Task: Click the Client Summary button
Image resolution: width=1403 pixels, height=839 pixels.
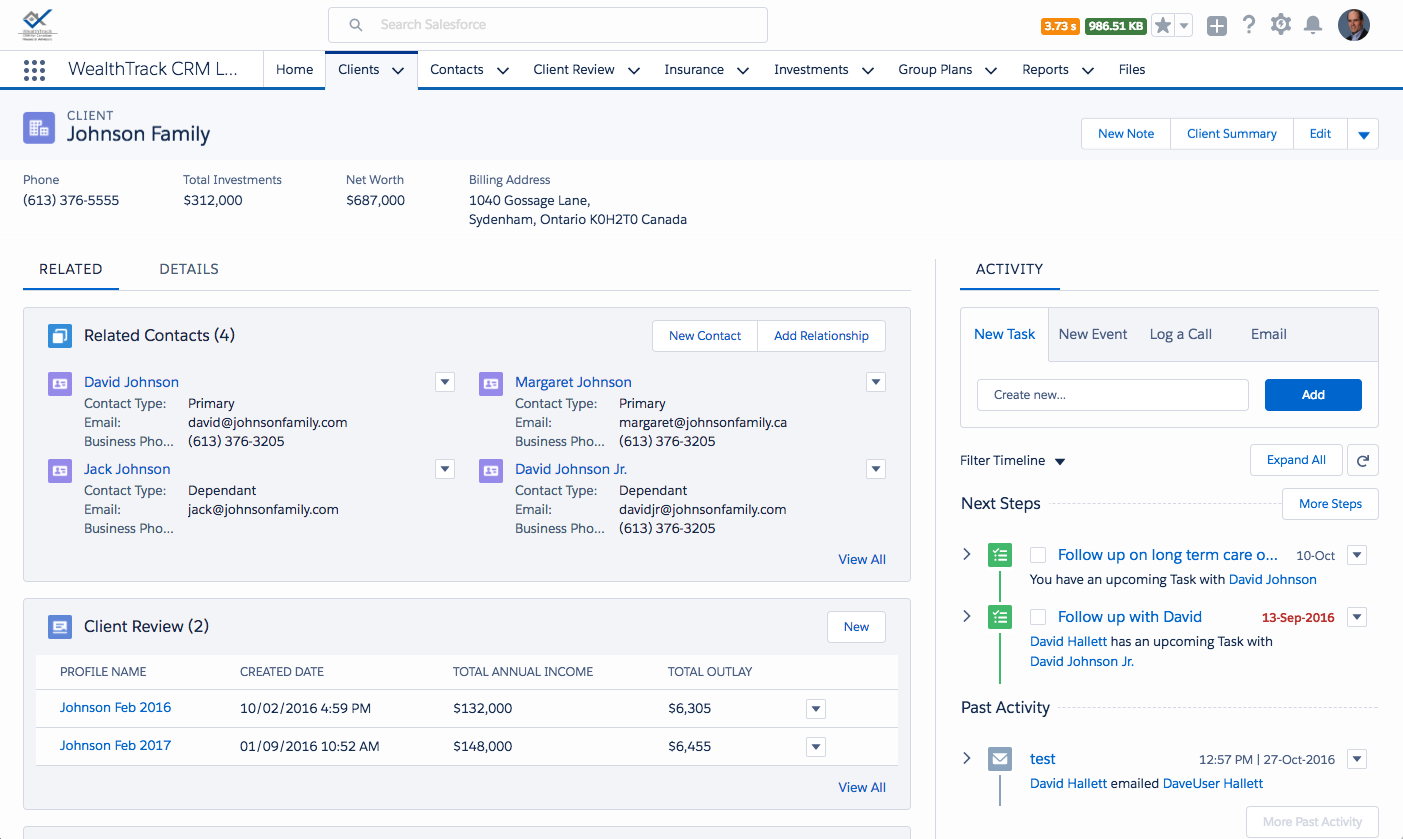Action: coord(1231,134)
